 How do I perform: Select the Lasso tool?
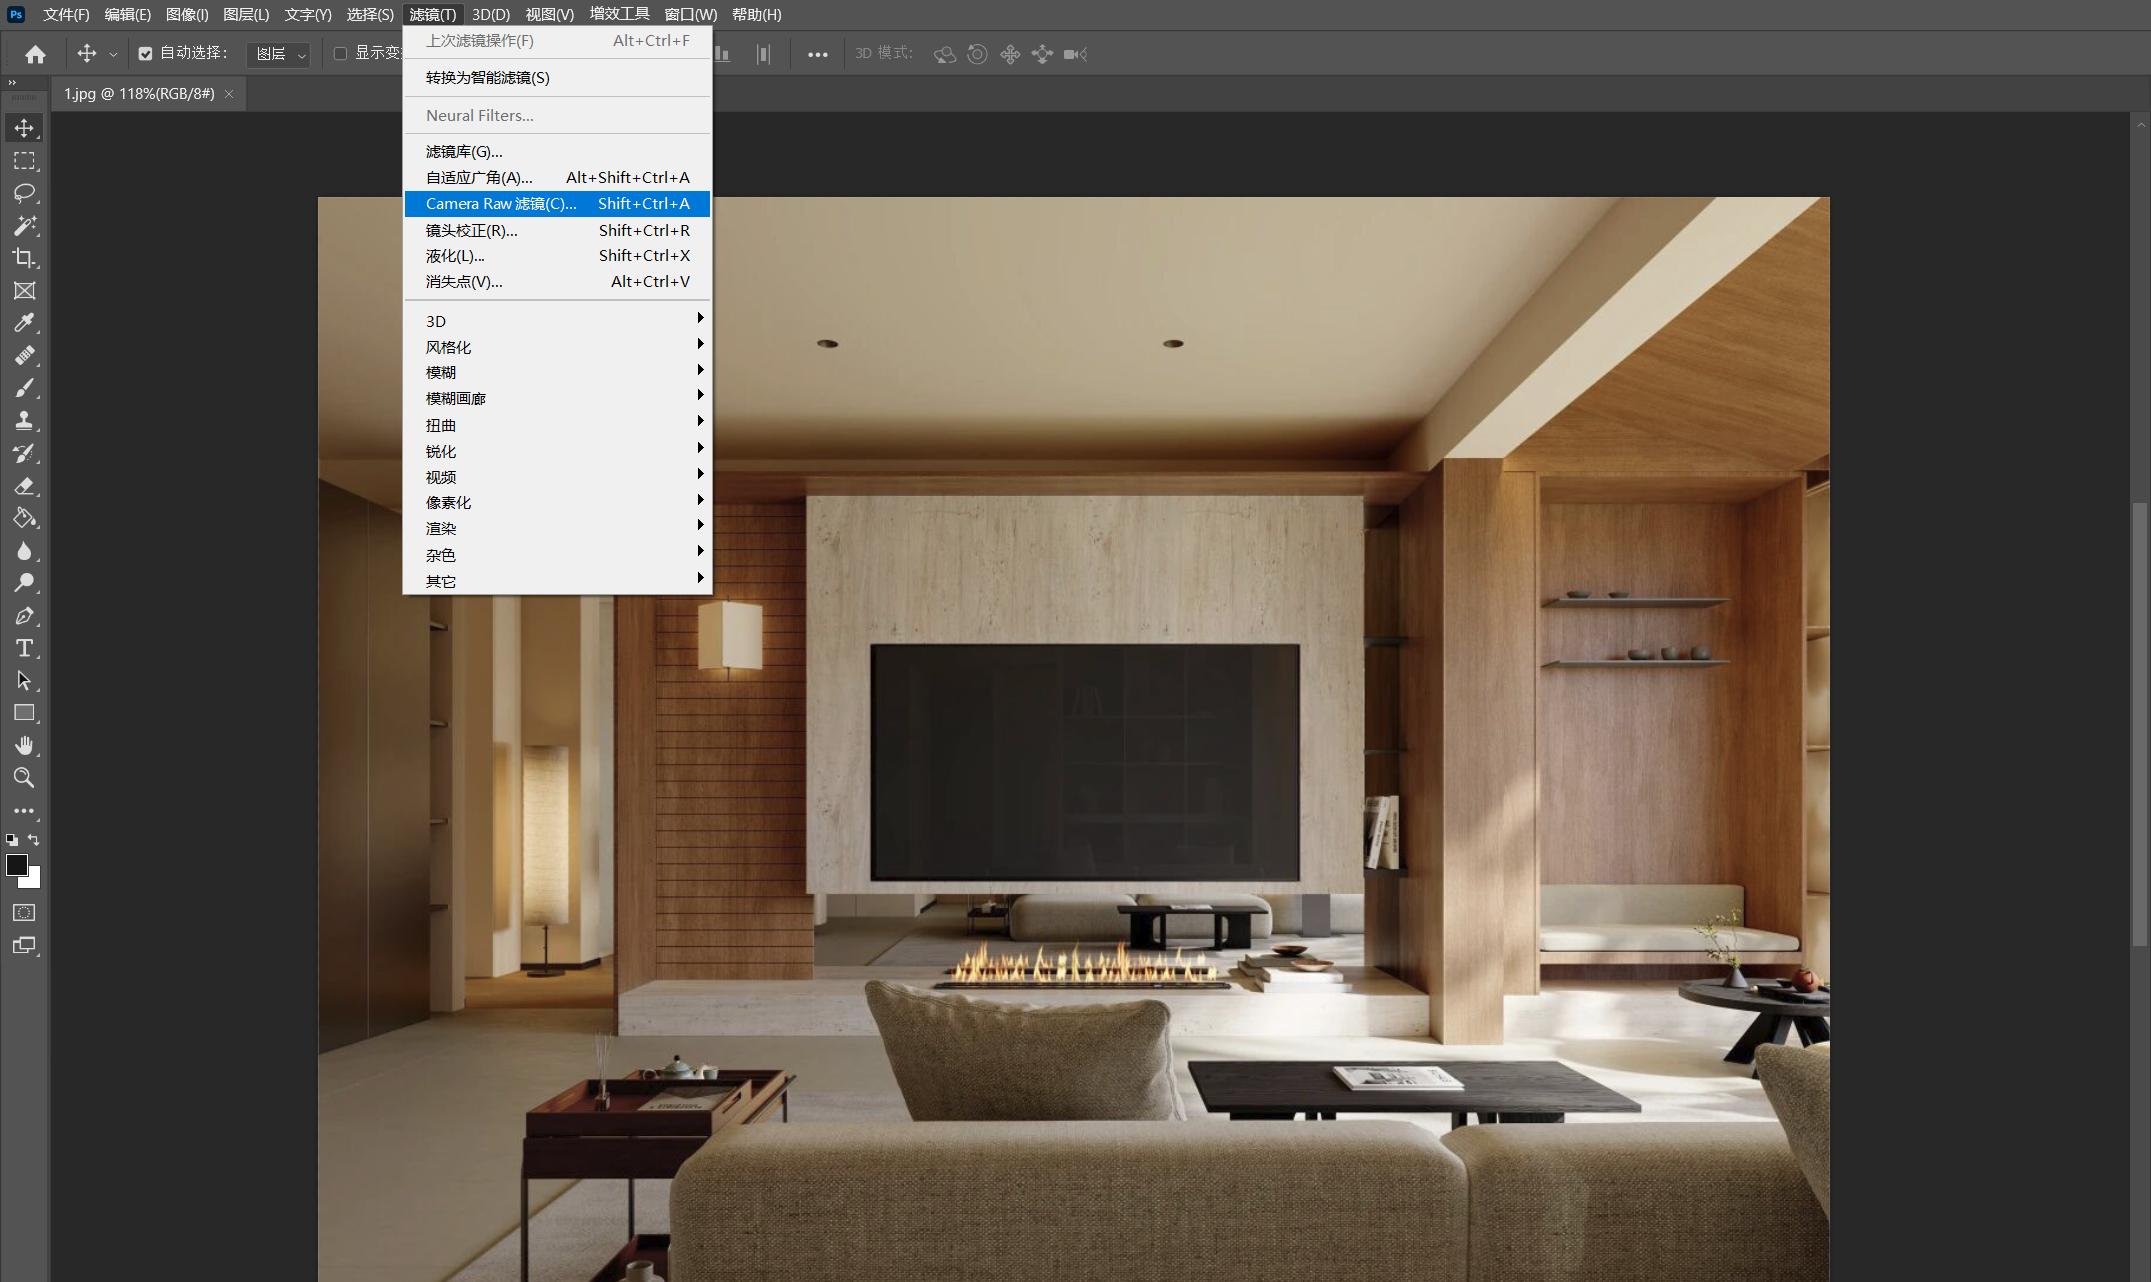click(24, 193)
